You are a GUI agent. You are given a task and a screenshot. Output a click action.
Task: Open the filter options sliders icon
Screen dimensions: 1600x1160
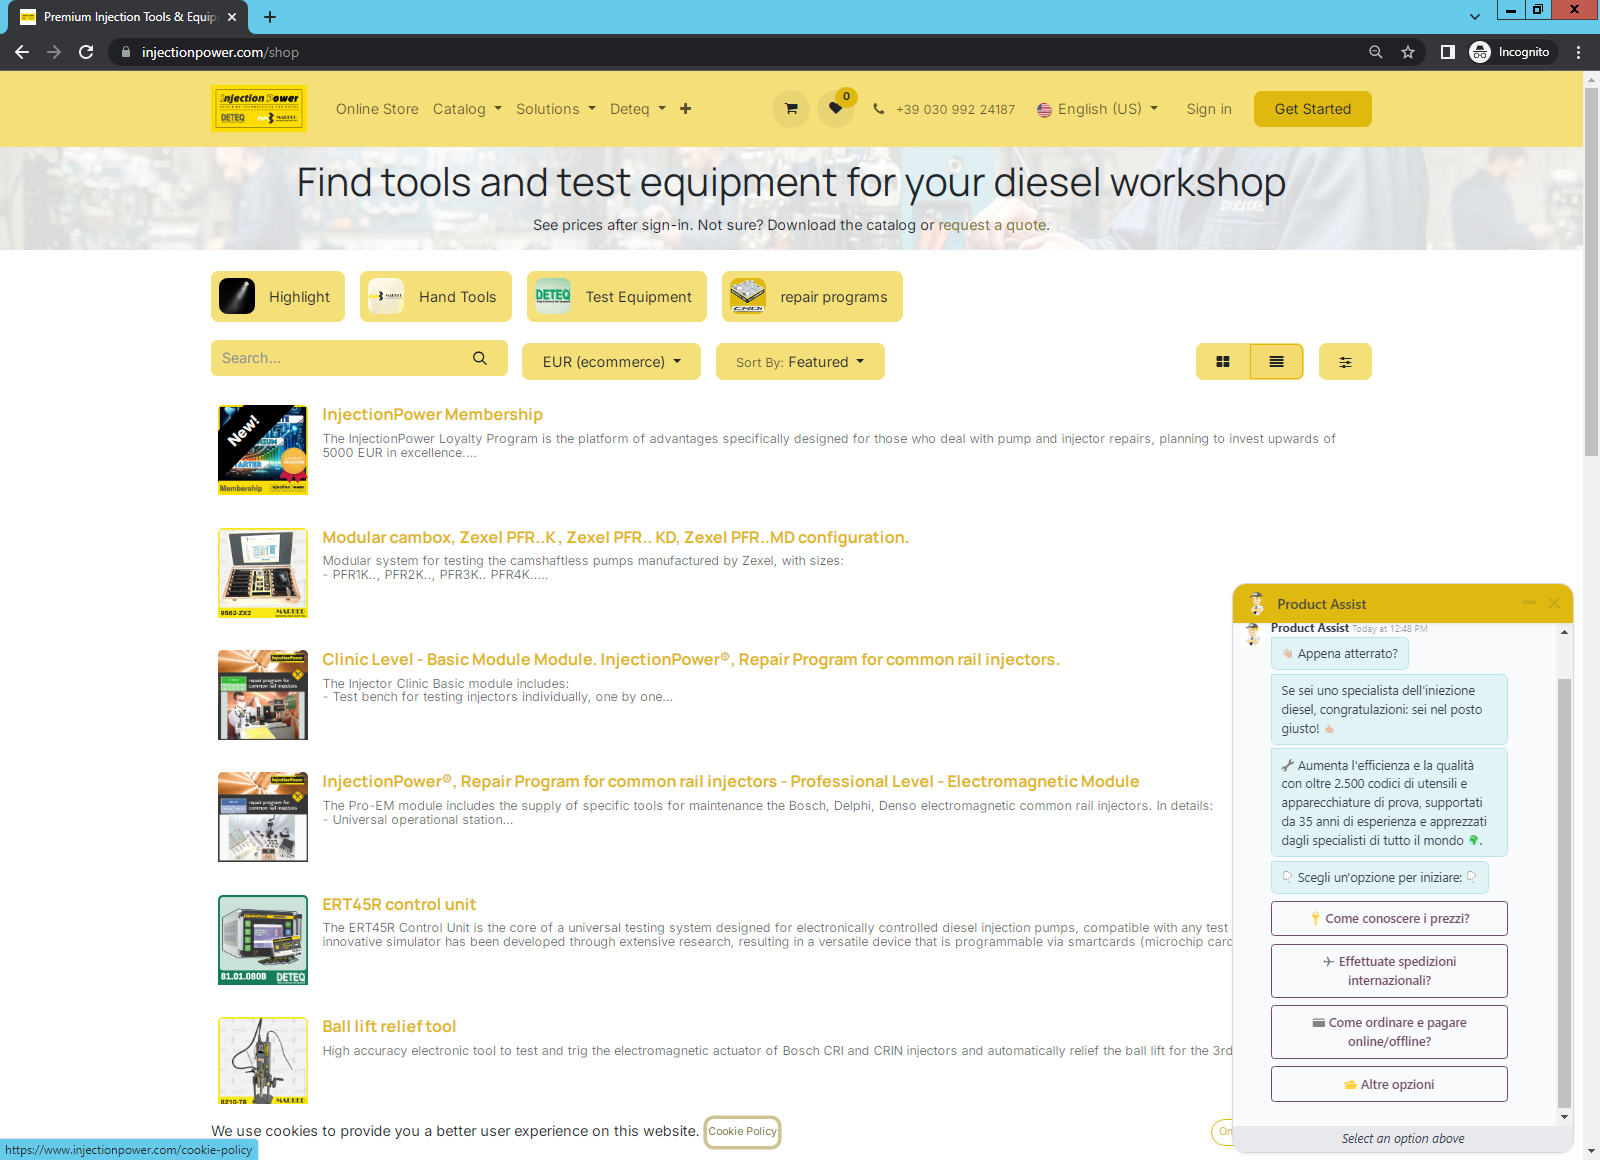click(1345, 362)
